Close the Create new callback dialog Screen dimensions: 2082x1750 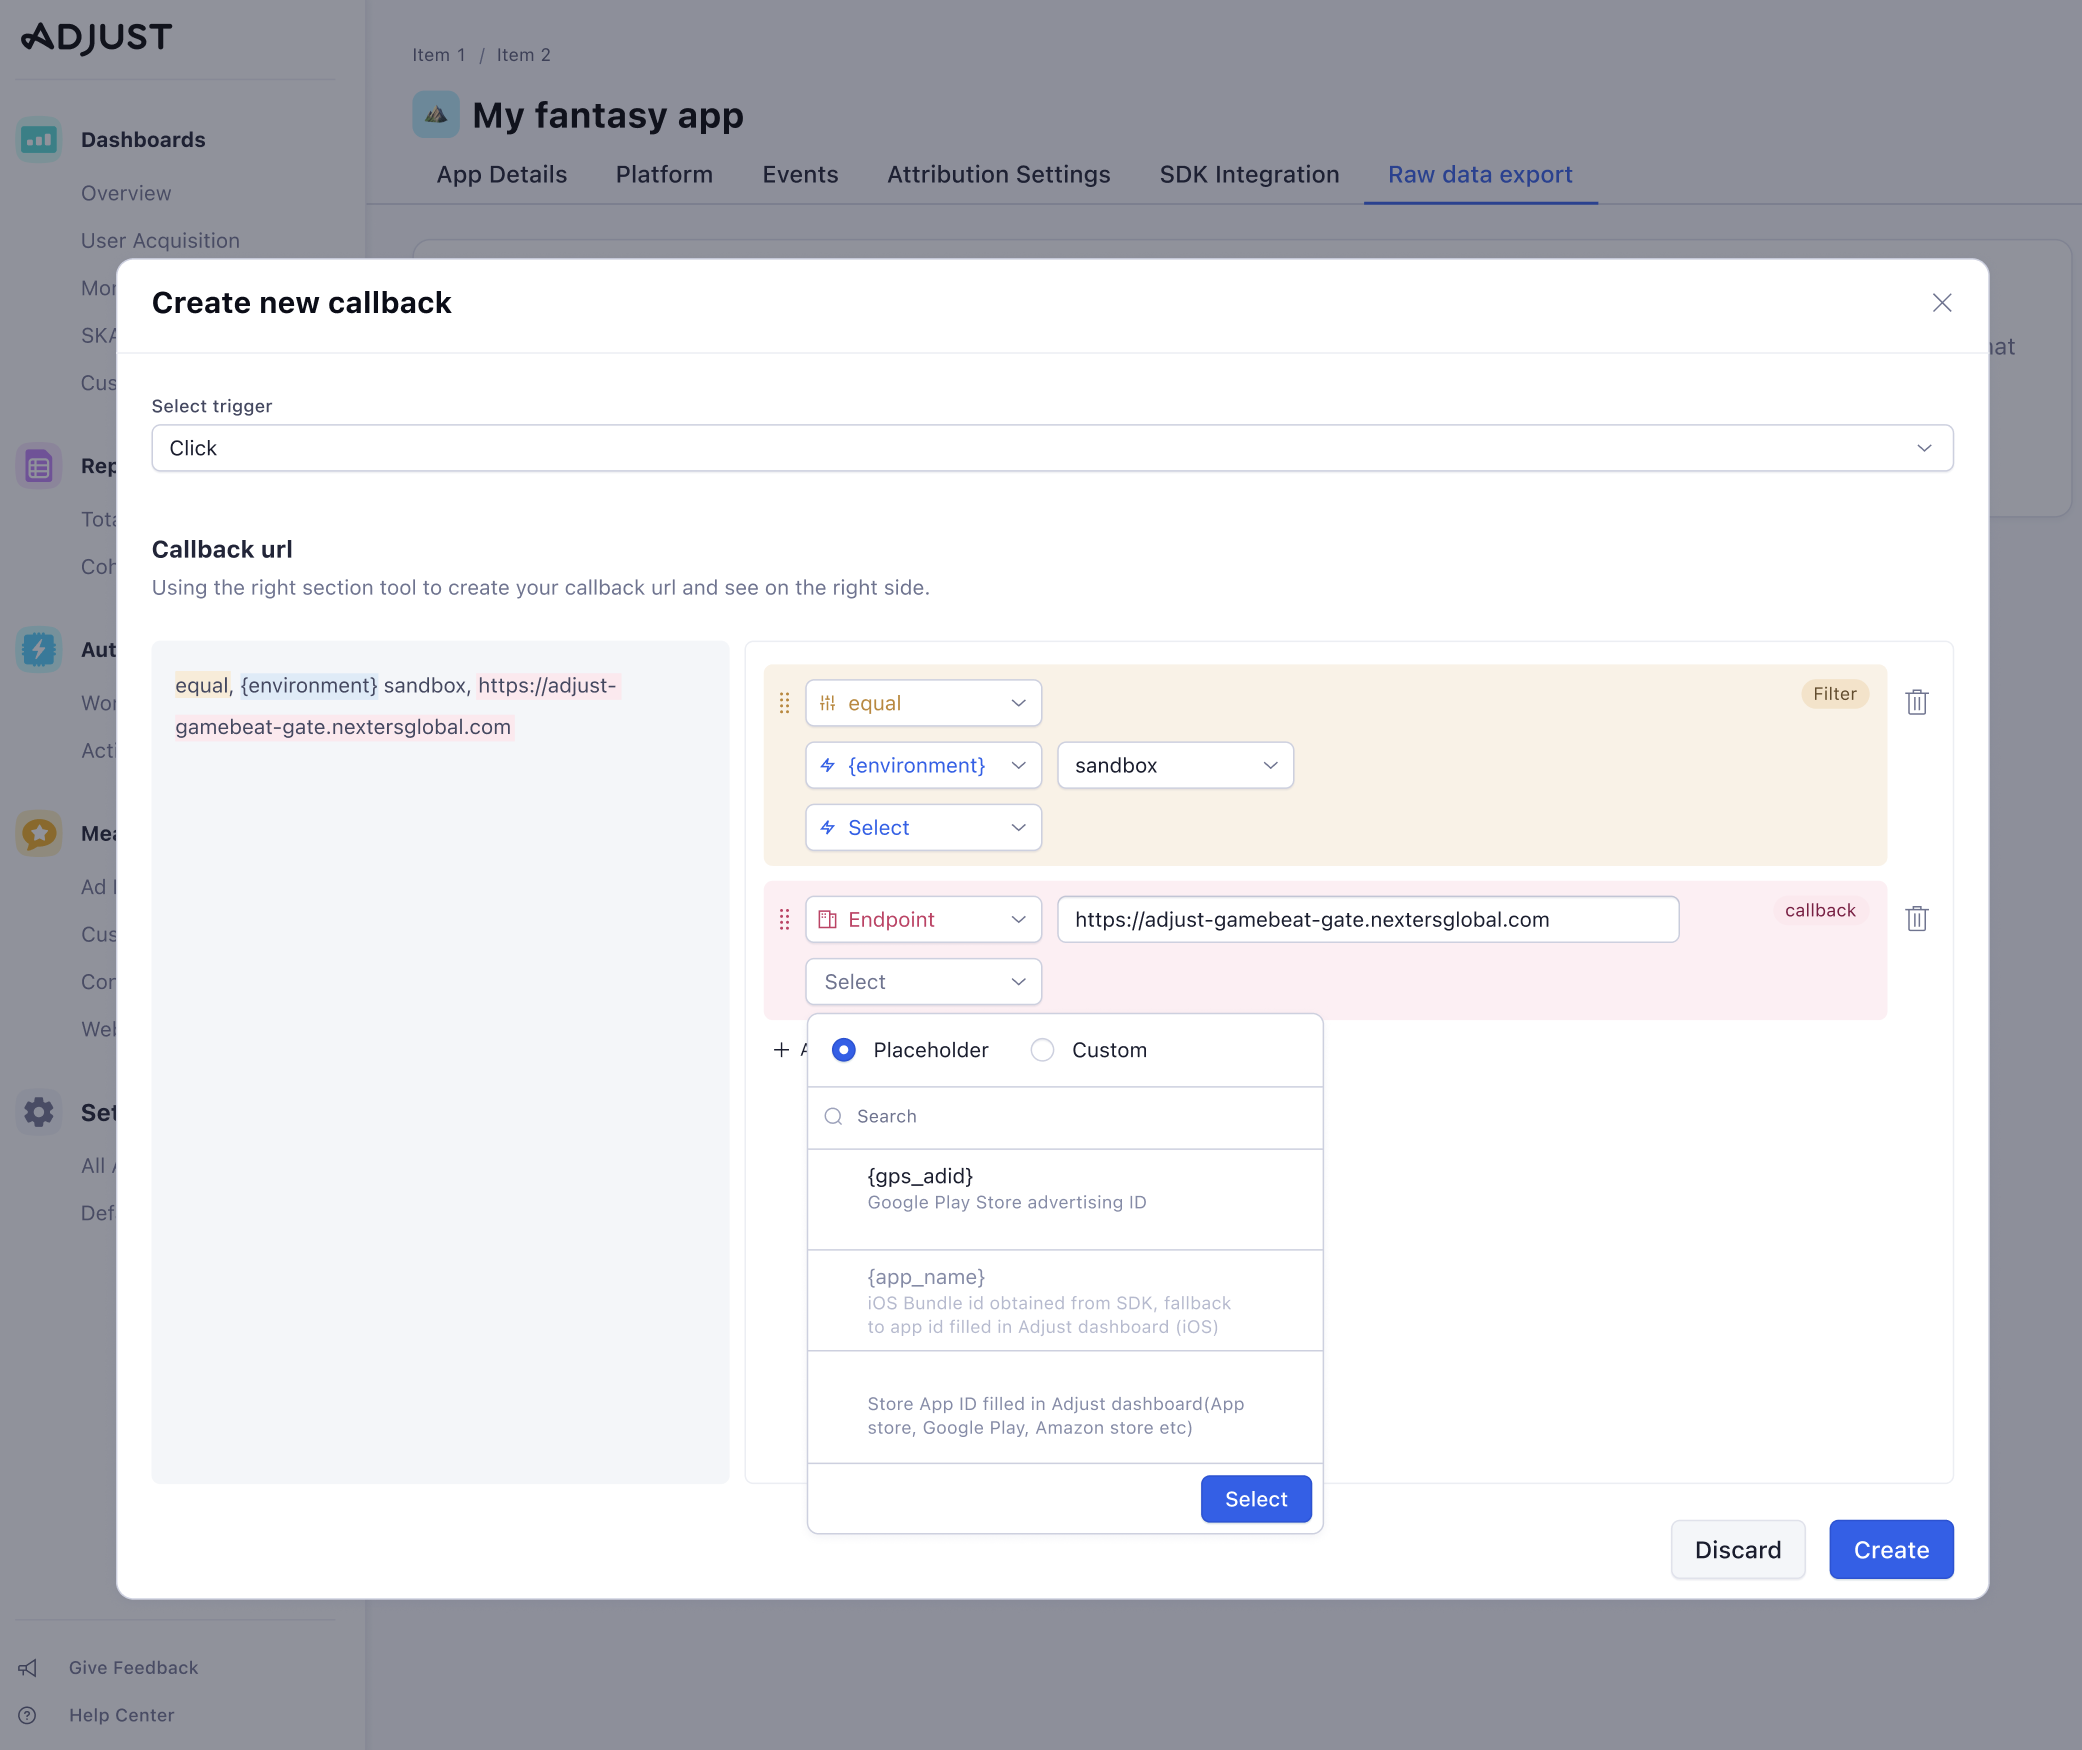(1941, 303)
